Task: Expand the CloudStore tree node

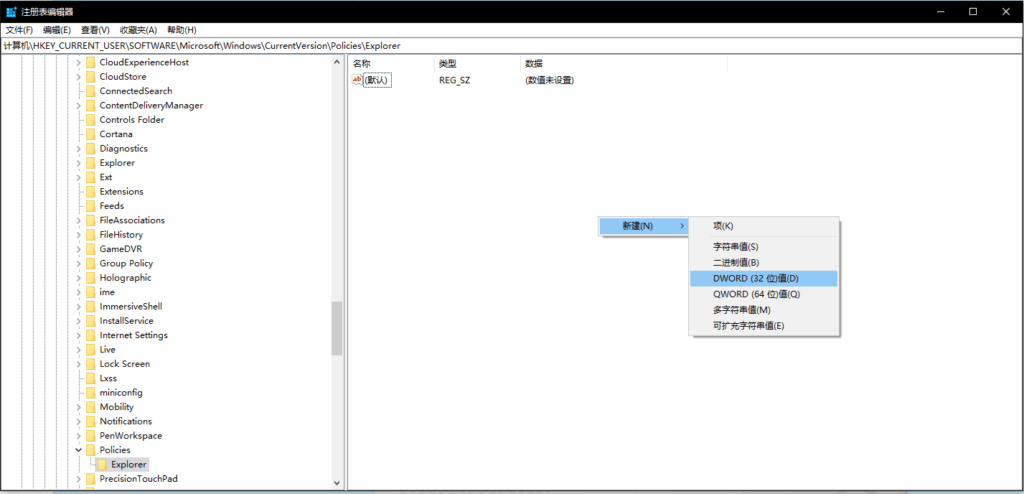Action: [x=78, y=77]
